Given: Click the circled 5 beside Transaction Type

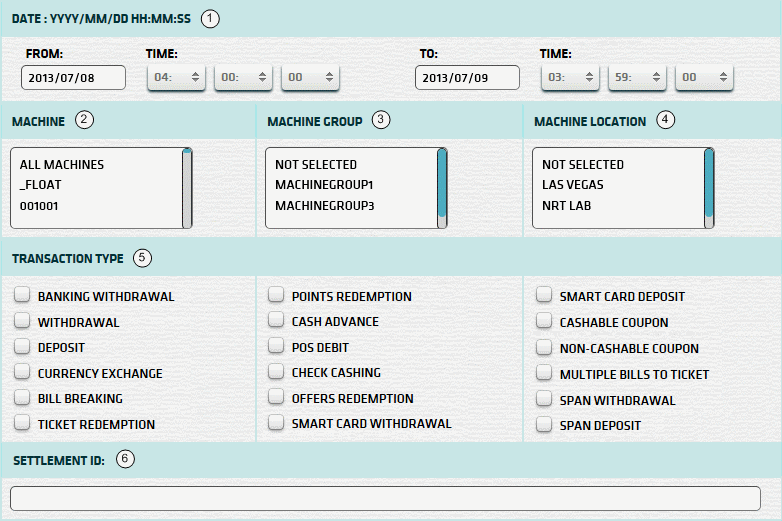Looking at the screenshot, I should click(142, 258).
